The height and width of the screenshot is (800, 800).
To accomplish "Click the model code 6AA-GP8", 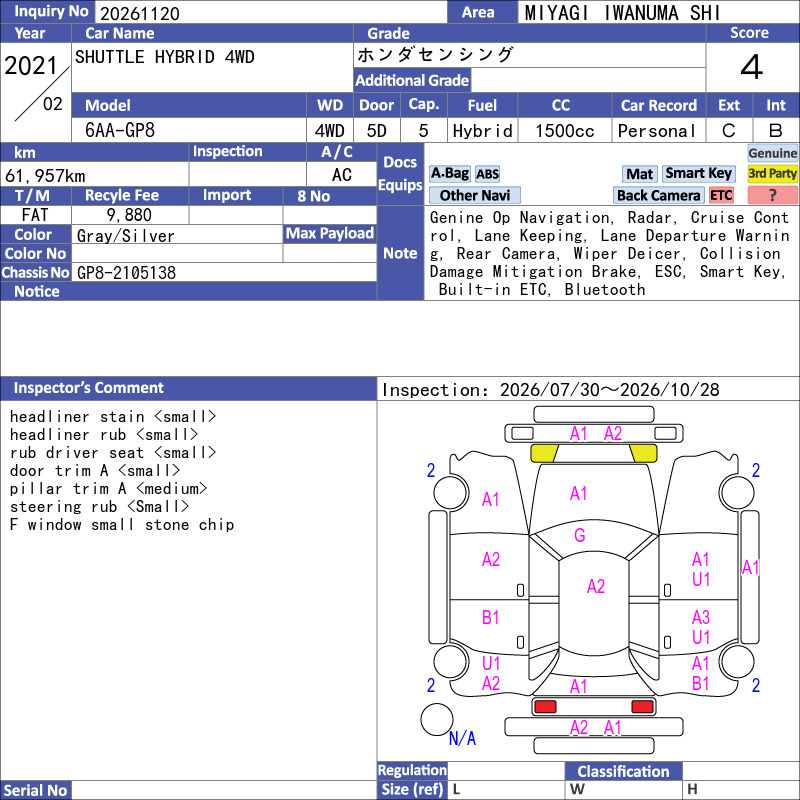I will coord(120,131).
